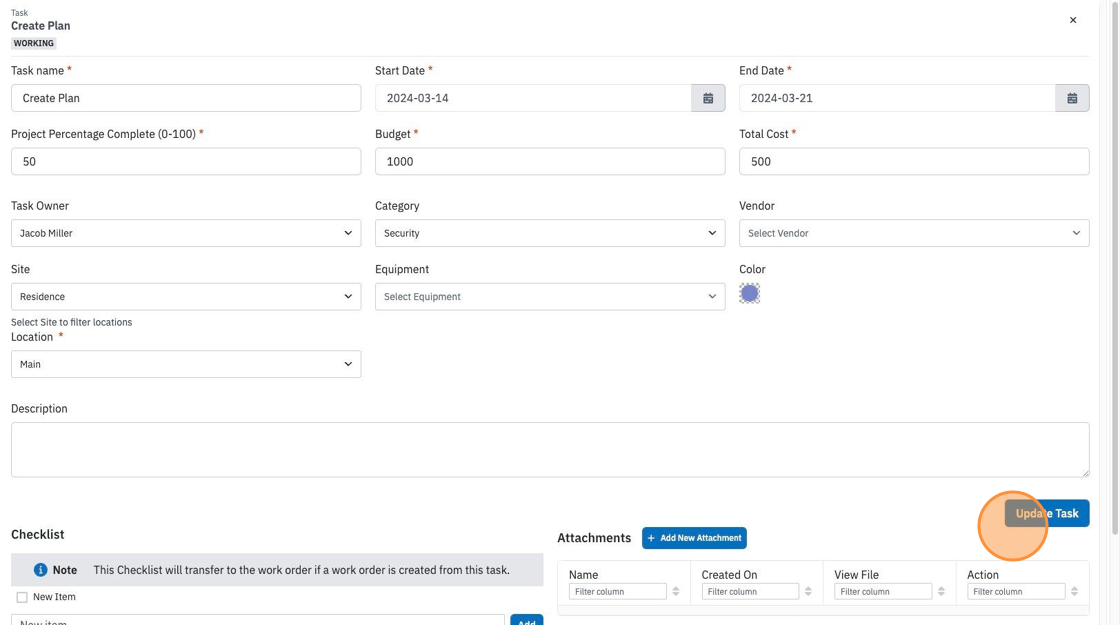Expand the Select Vendor dropdown
This screenshot has width=1120, height=625.
click(x=914, y=233)
